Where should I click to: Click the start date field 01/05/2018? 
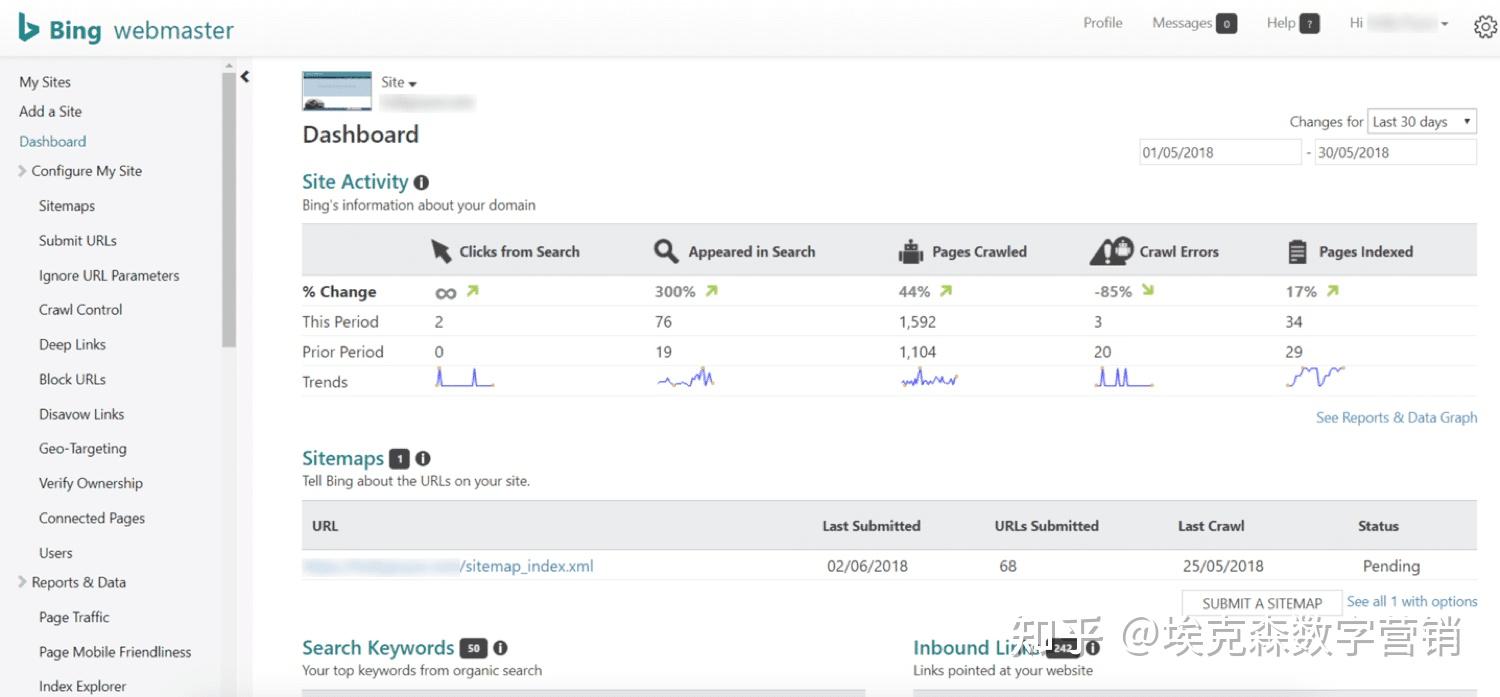click(x=1220, y=152)
